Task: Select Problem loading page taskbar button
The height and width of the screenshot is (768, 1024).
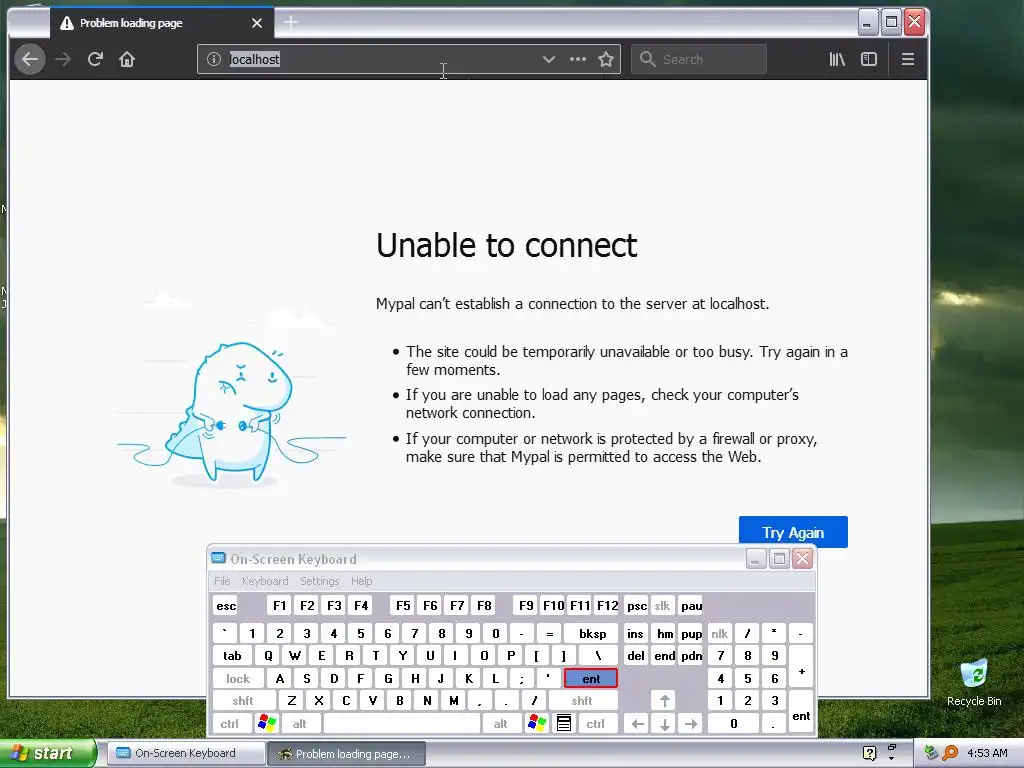Action: point(346,754)
